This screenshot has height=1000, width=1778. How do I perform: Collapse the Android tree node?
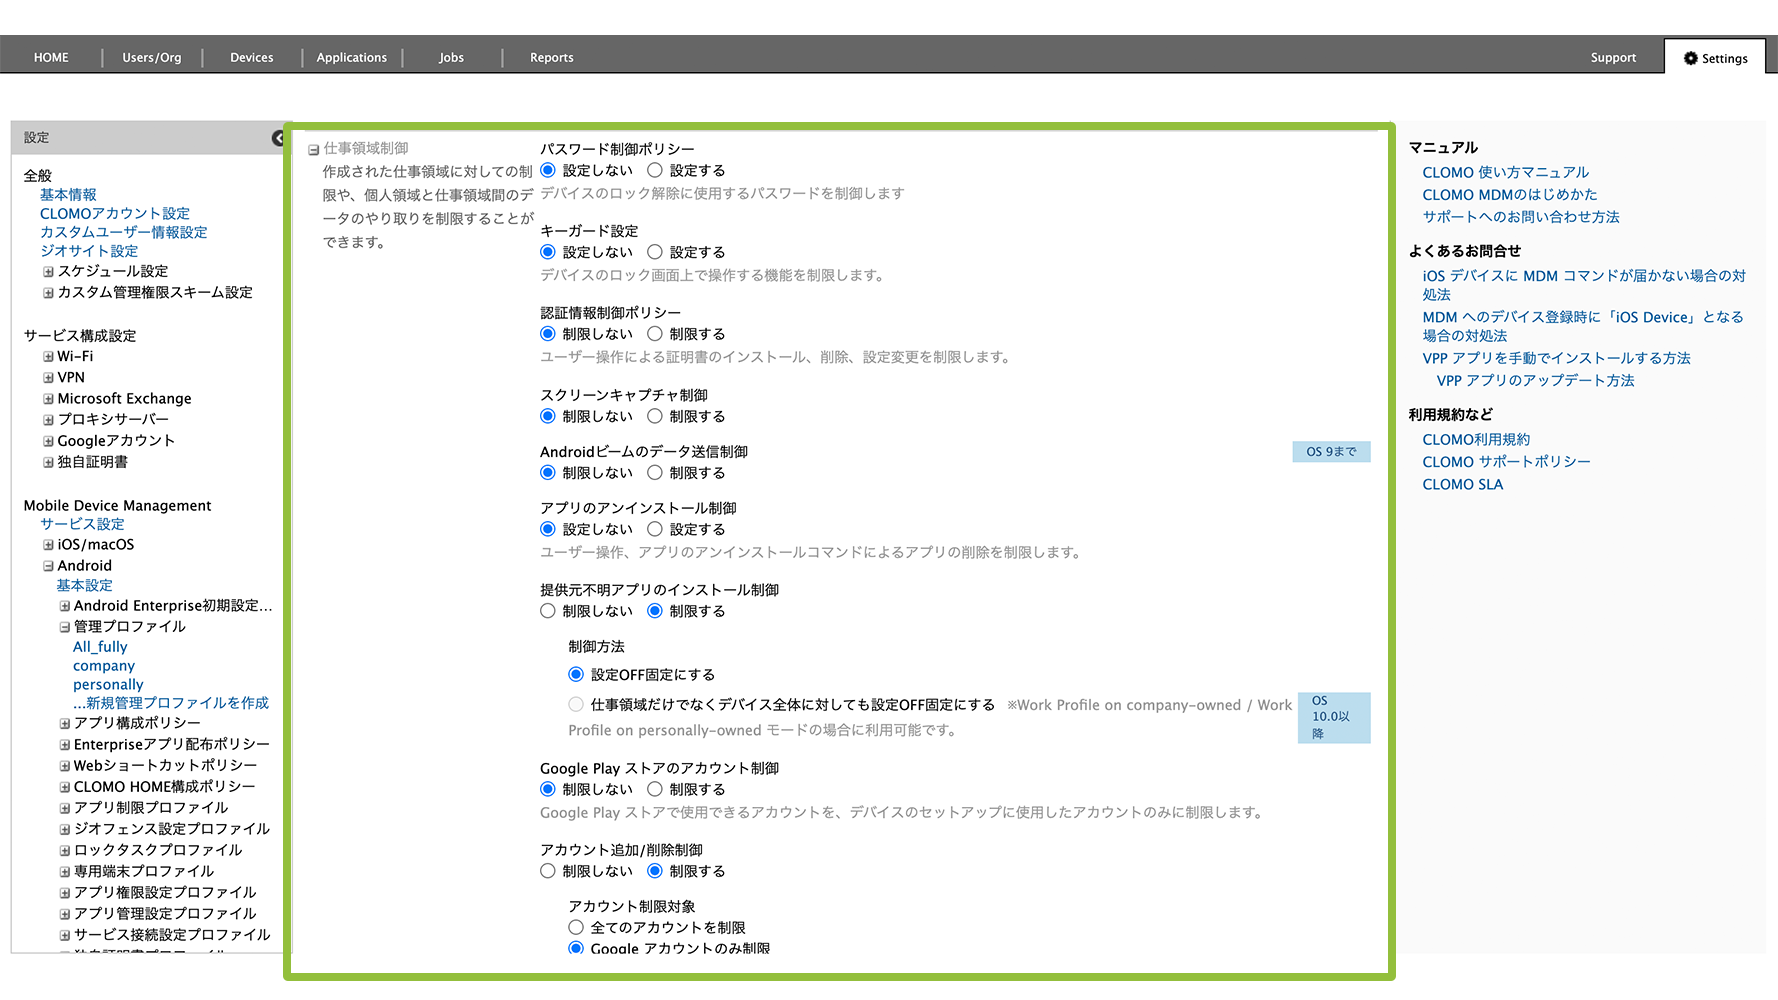pos(48,566)
